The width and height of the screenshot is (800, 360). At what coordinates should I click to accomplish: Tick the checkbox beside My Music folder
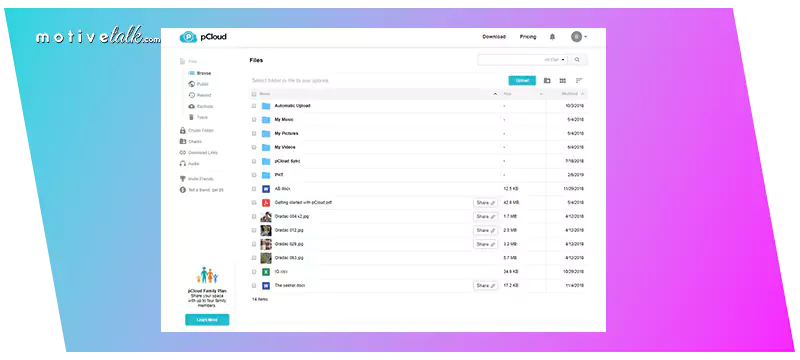254,120
